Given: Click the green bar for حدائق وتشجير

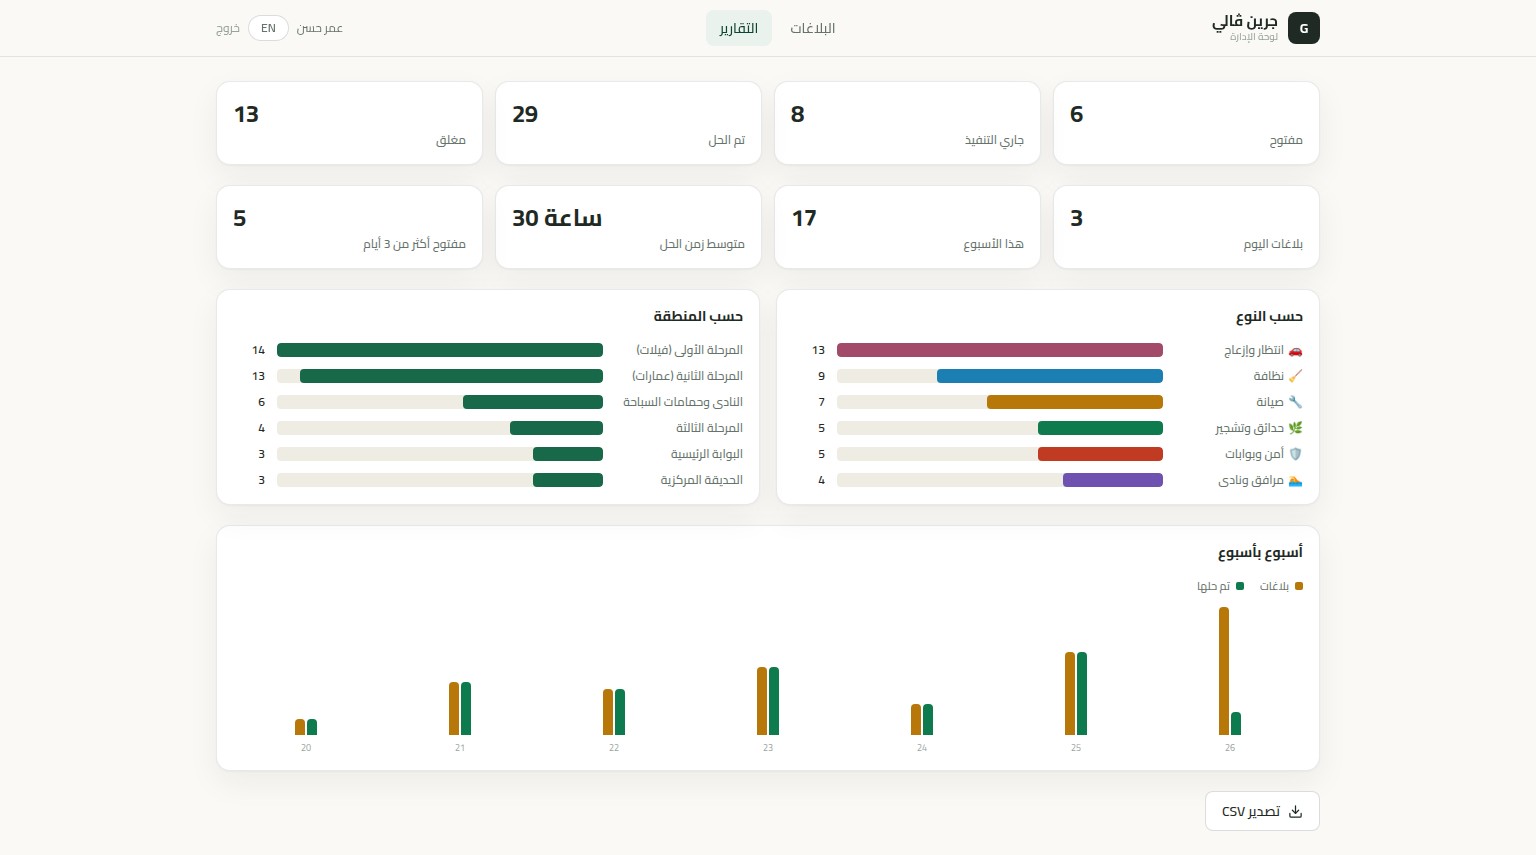Looking at the screenshot, I should click(1100, 428).
